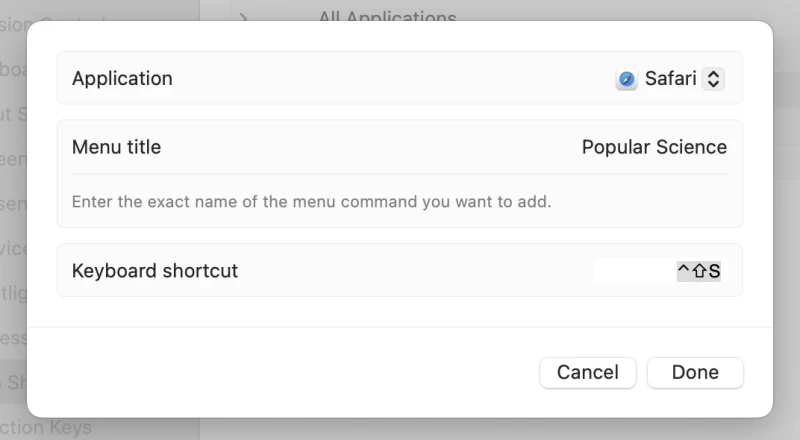Click the Menu title field reading Popular Science
Image resolution: width=800 pixels, height=440 pixels.
(653, 147)
